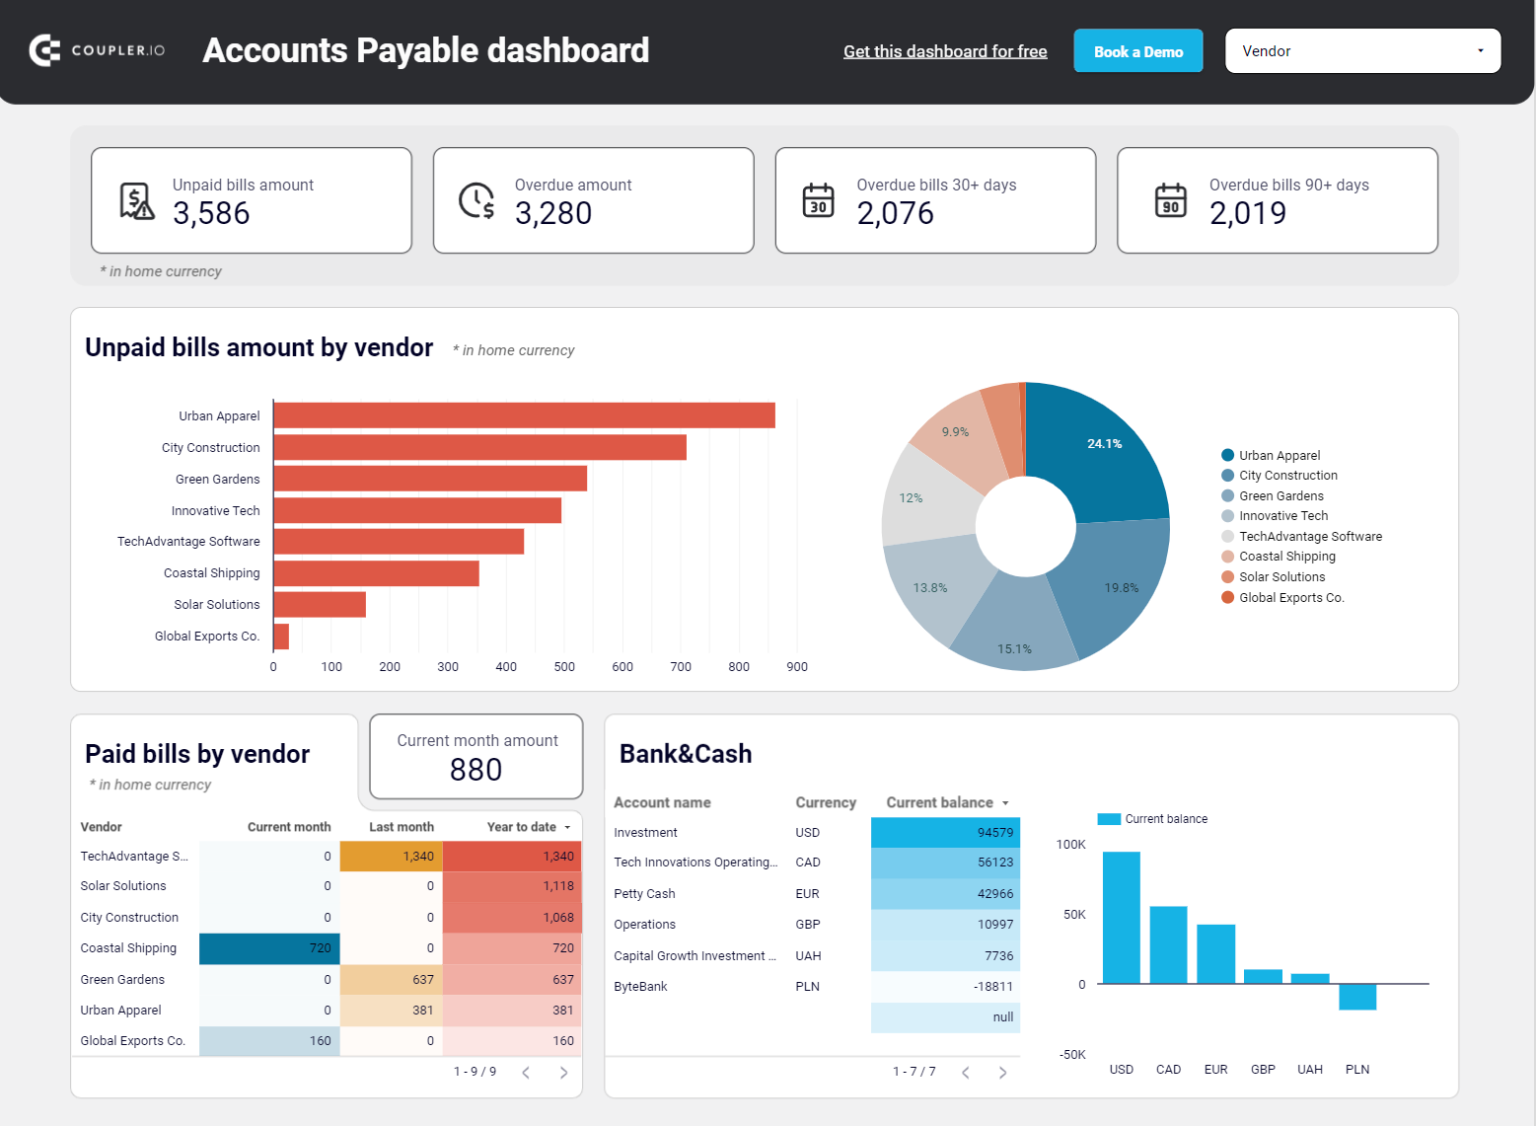
Task: Click the Global Exports Co. legend dot
Action: coord(1226,597)
